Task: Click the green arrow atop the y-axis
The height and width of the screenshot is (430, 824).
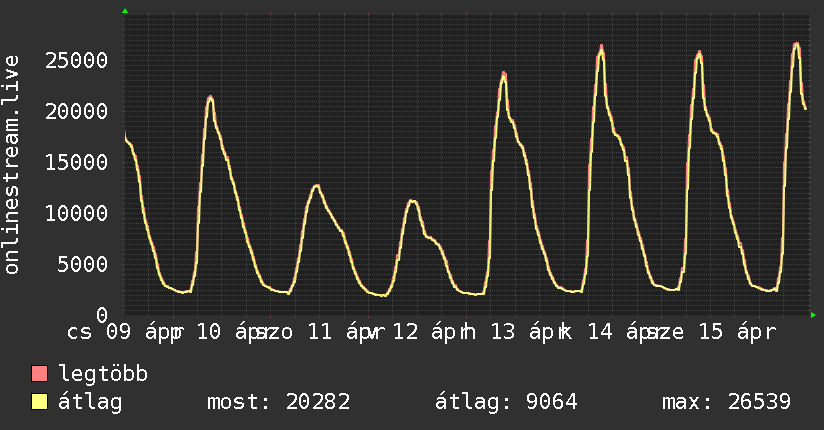Action: tap(125, 11)
